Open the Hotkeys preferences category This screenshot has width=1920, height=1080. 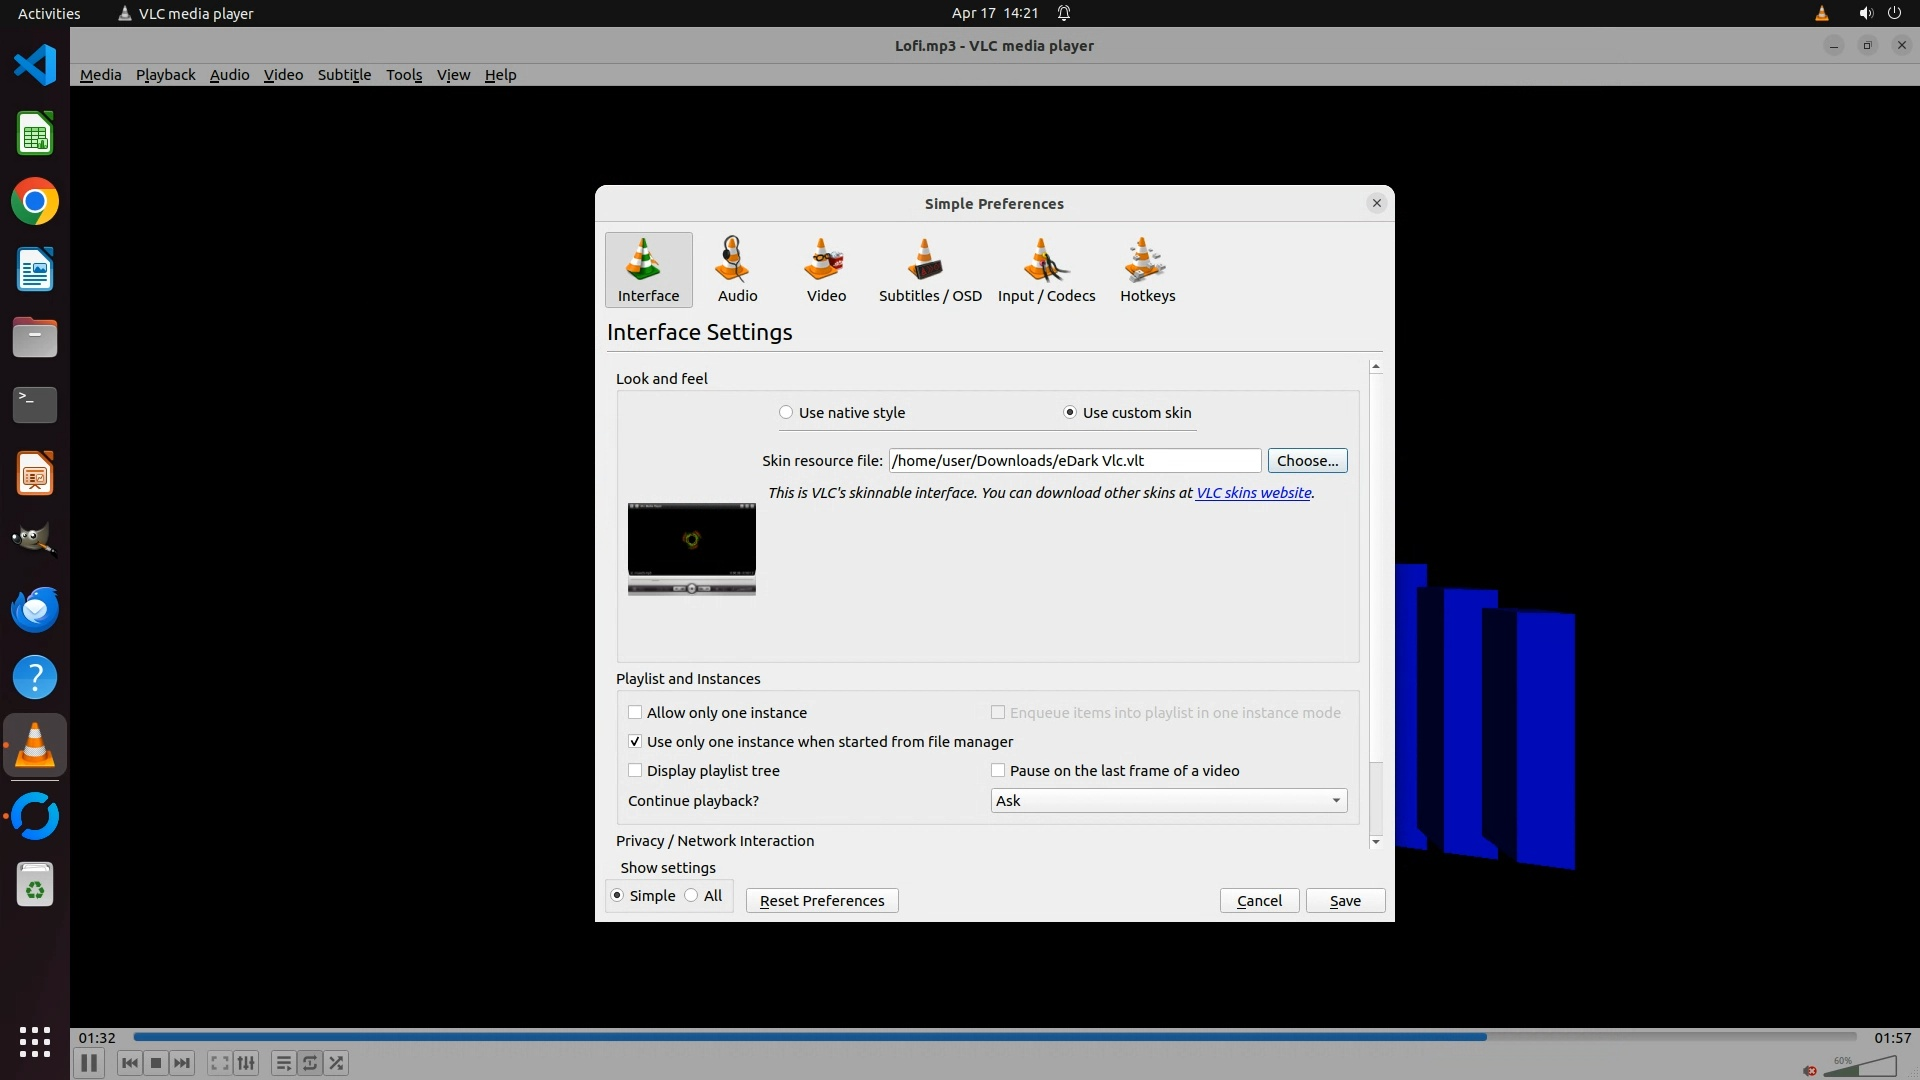click(1147, 270)
